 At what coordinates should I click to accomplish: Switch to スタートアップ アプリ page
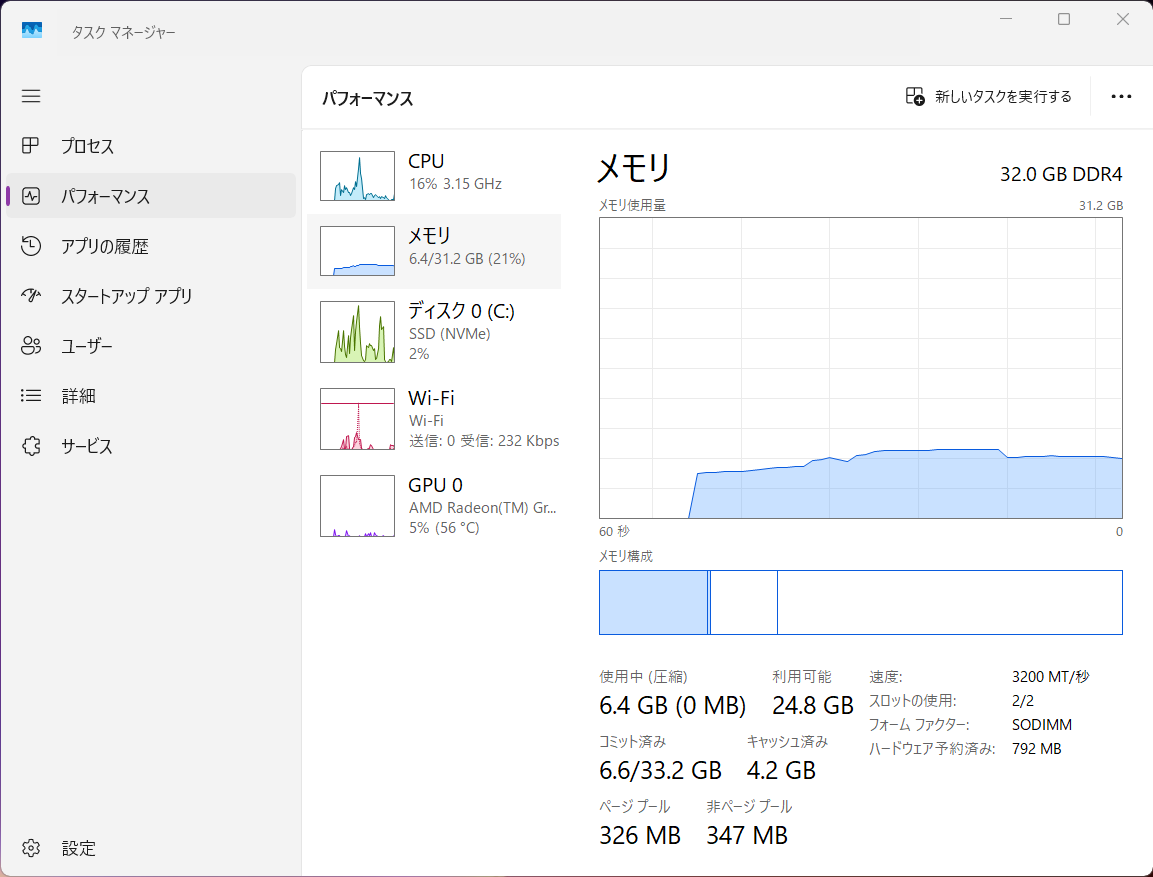coord(151,296)
